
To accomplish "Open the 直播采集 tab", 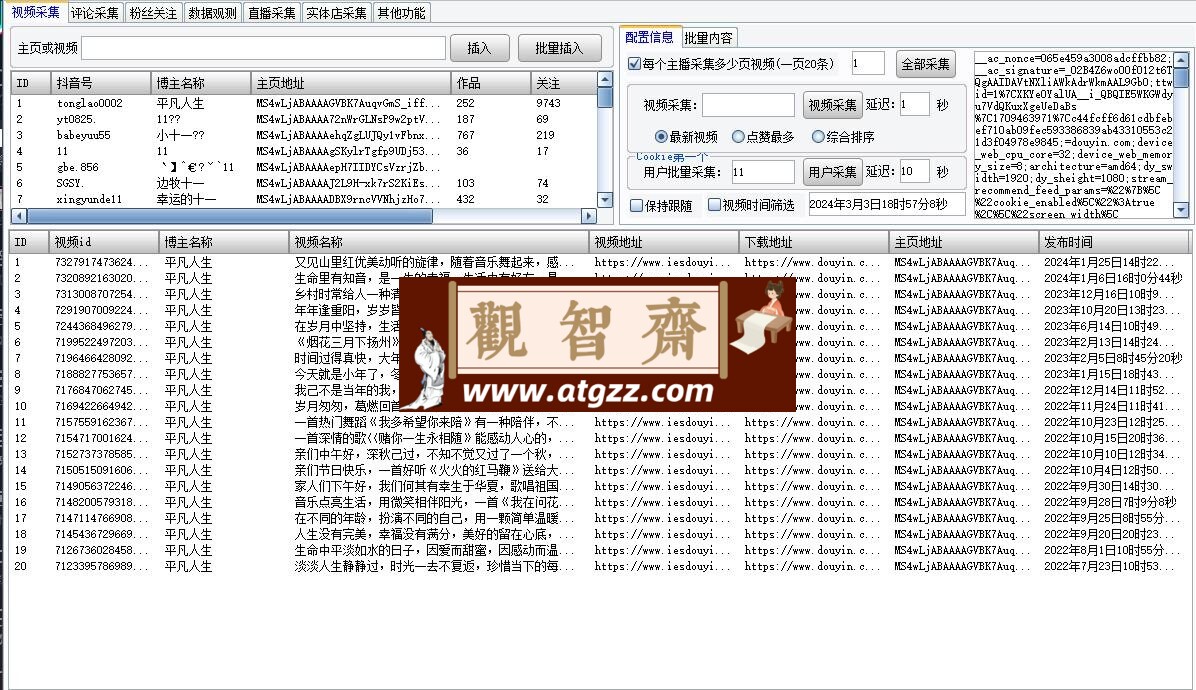I will 272,13.
